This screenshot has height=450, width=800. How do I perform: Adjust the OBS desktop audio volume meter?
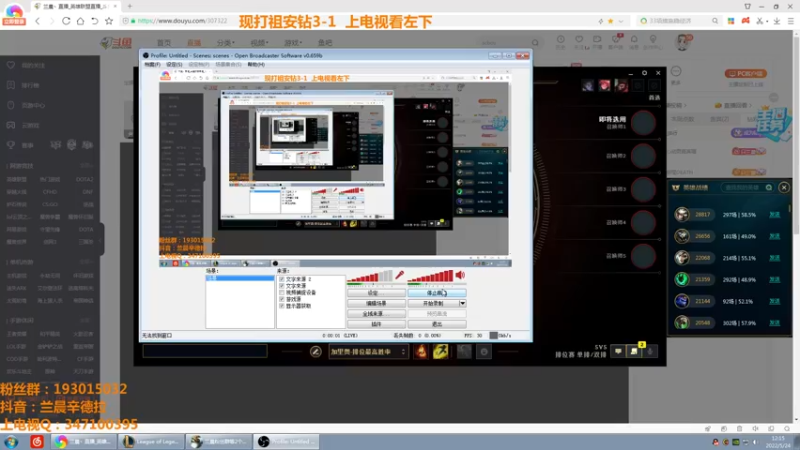(430, 277)
